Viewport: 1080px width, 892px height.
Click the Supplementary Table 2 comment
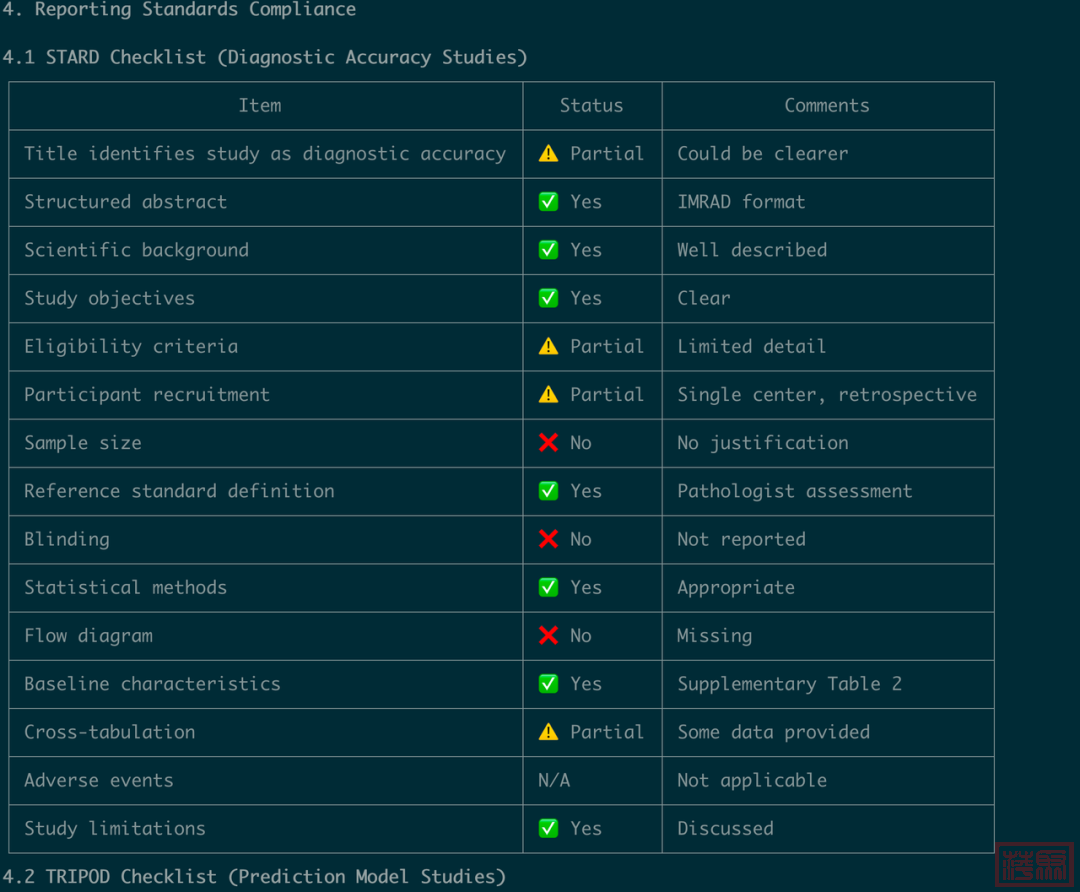pos(789,684)
